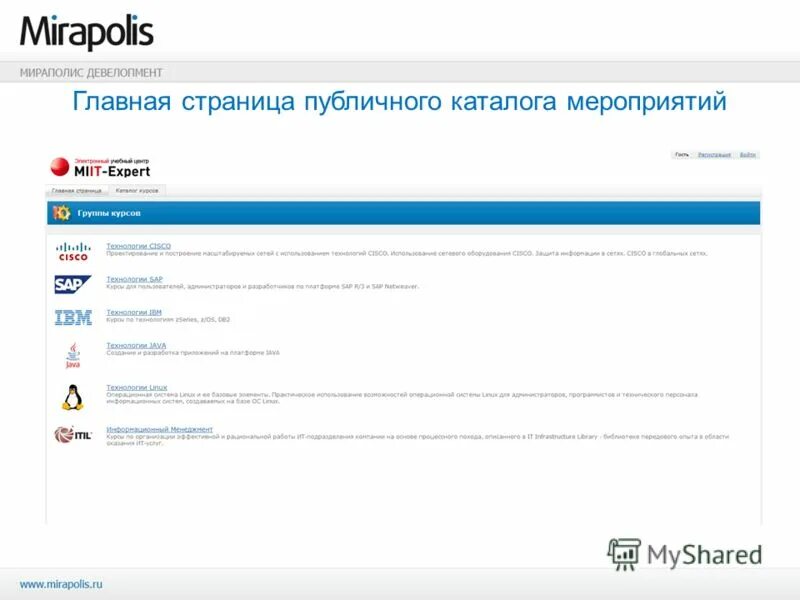Image resolution: width=800 pixels, height=600 pixels.
Task: Click the Java logo icon
Action: point(73,355)
